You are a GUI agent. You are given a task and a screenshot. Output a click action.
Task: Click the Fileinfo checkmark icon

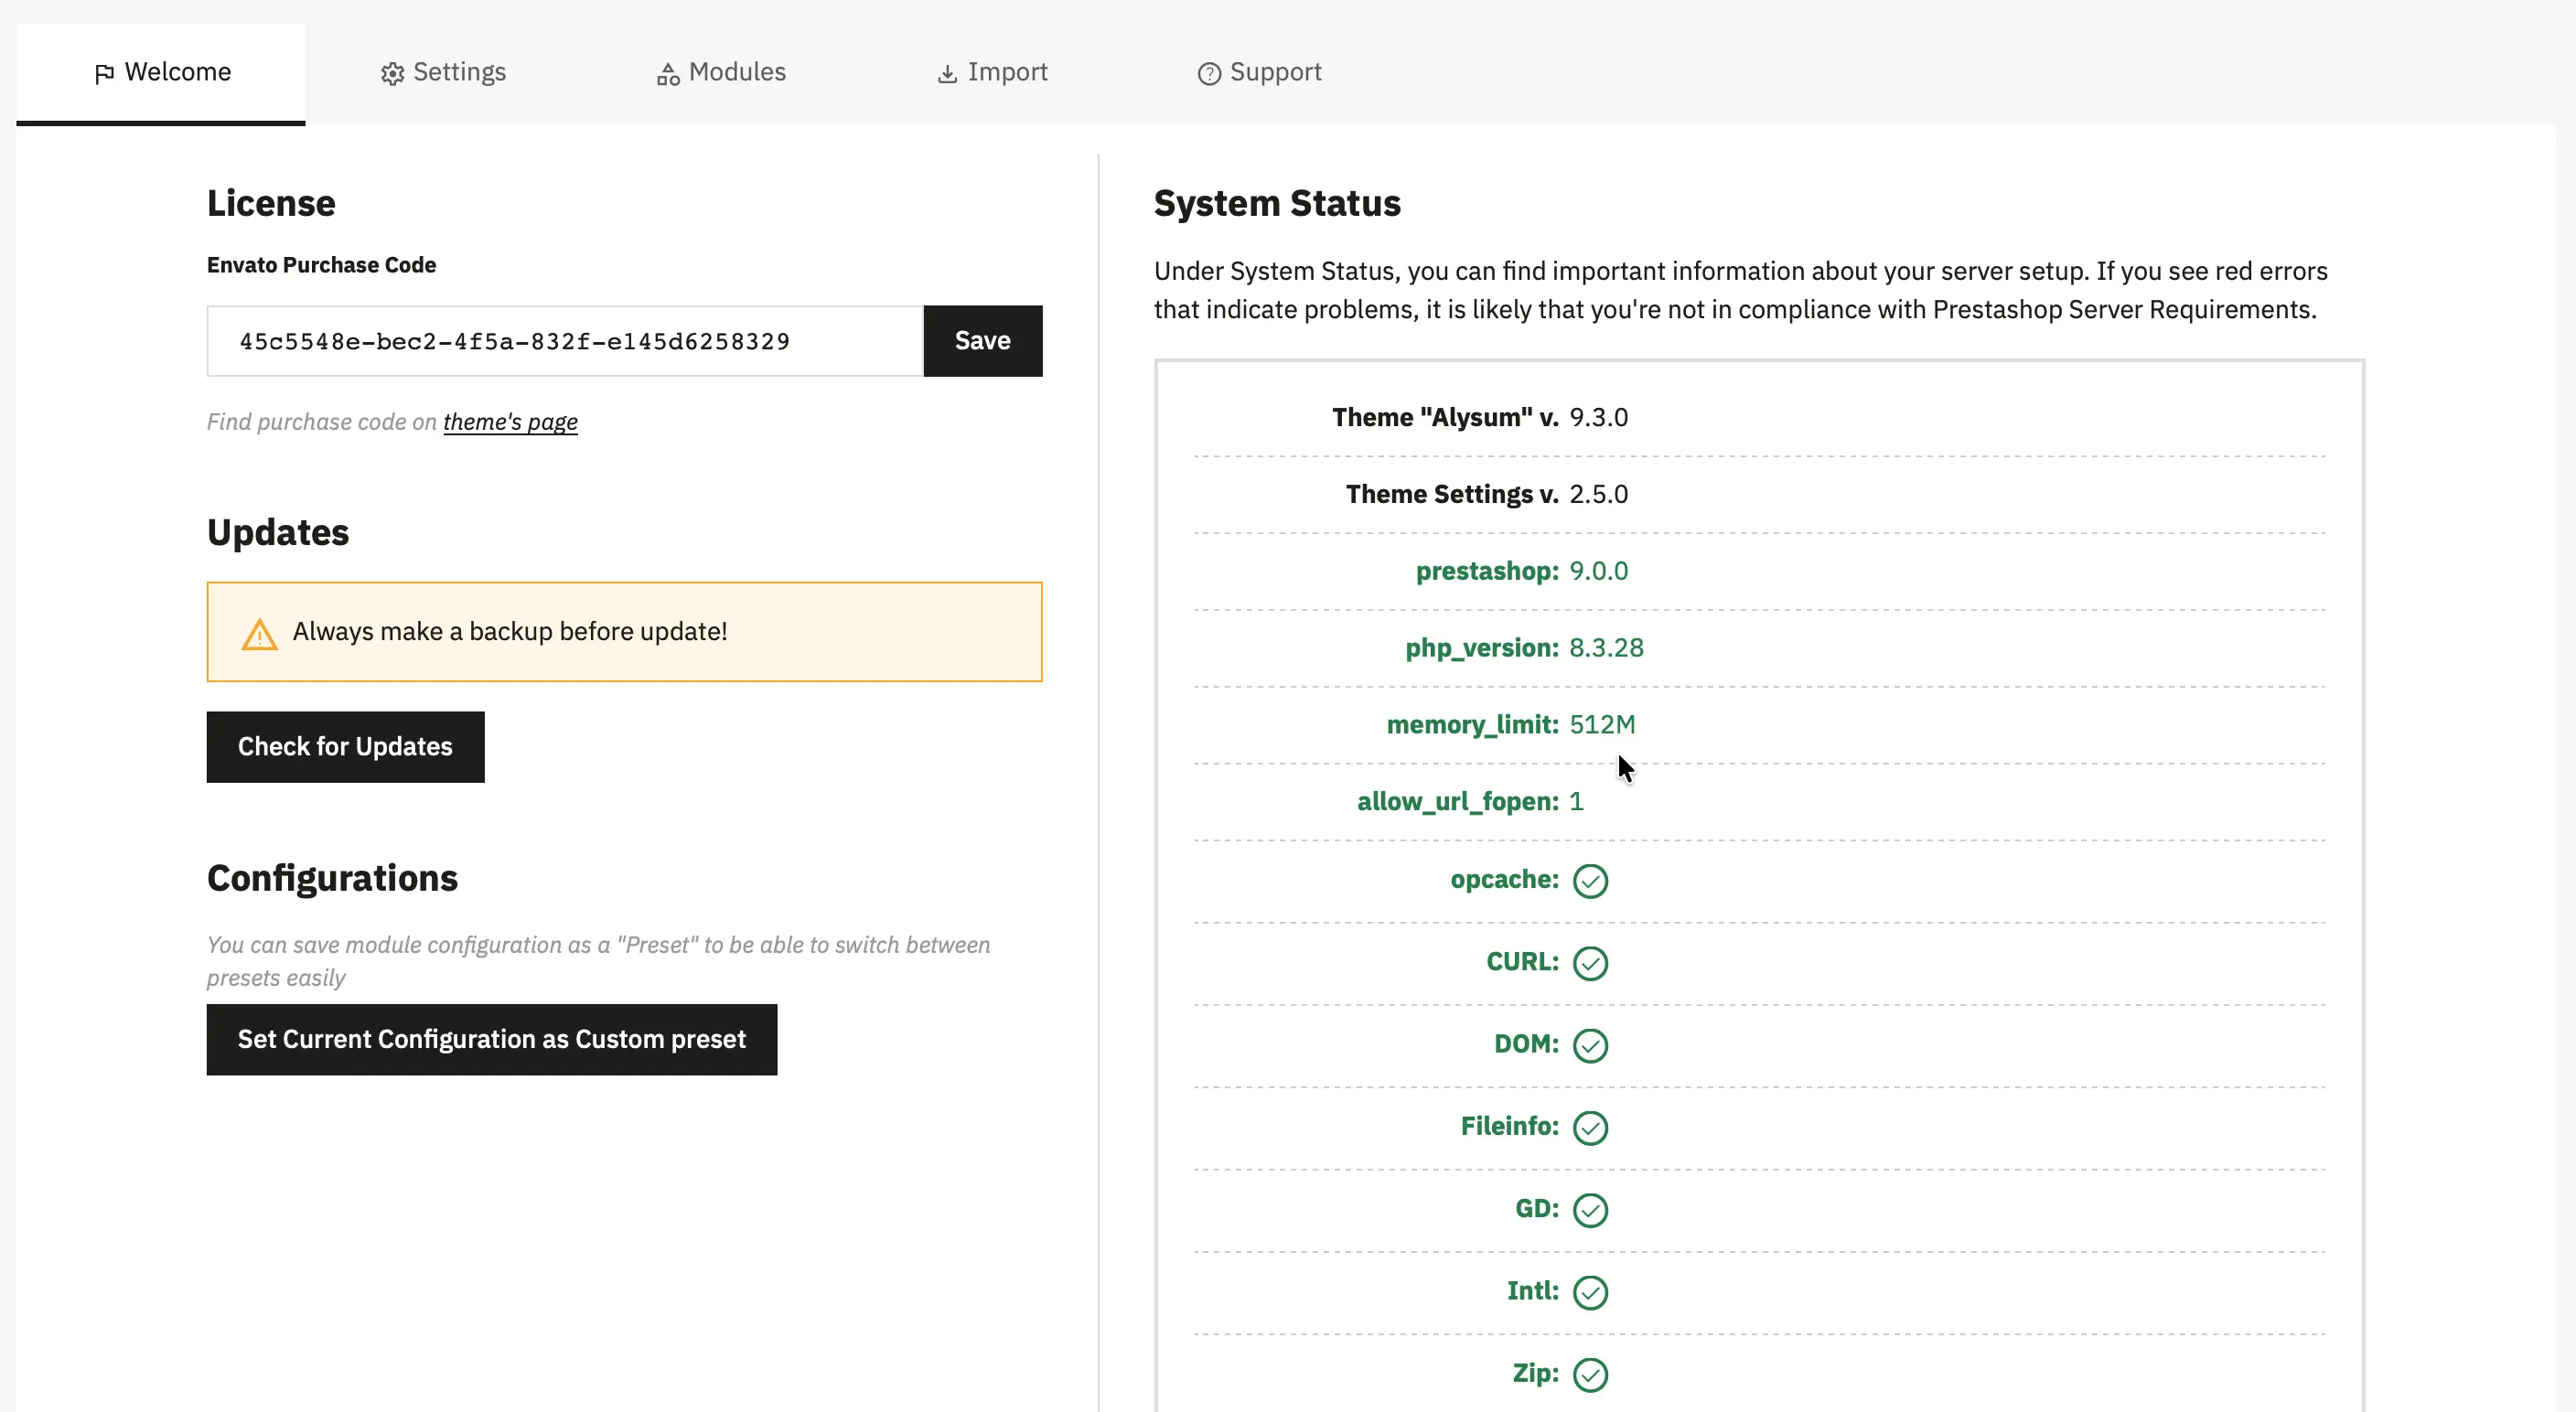click(x=1590, y=1128)
